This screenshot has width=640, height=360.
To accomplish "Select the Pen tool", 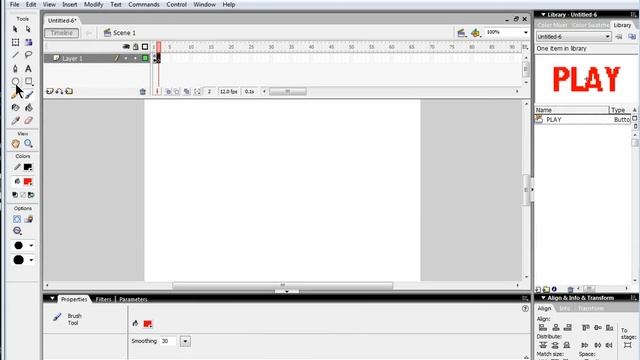I will pyautogui.click(x=15, y=68).
